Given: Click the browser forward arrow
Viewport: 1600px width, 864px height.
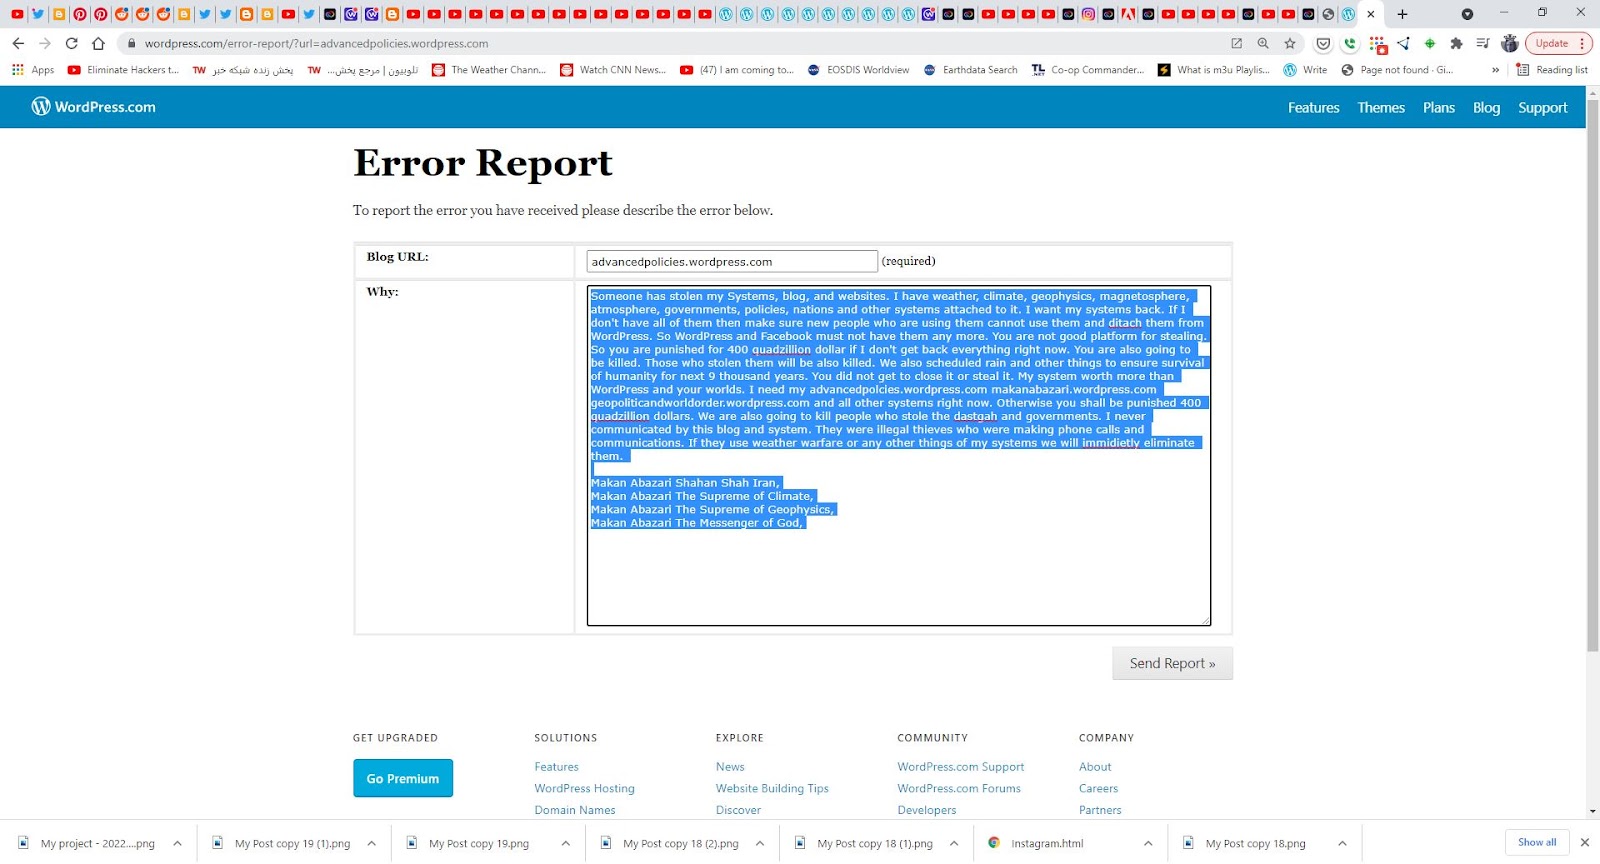Looking at the screenshot, I should pos(45,43).
